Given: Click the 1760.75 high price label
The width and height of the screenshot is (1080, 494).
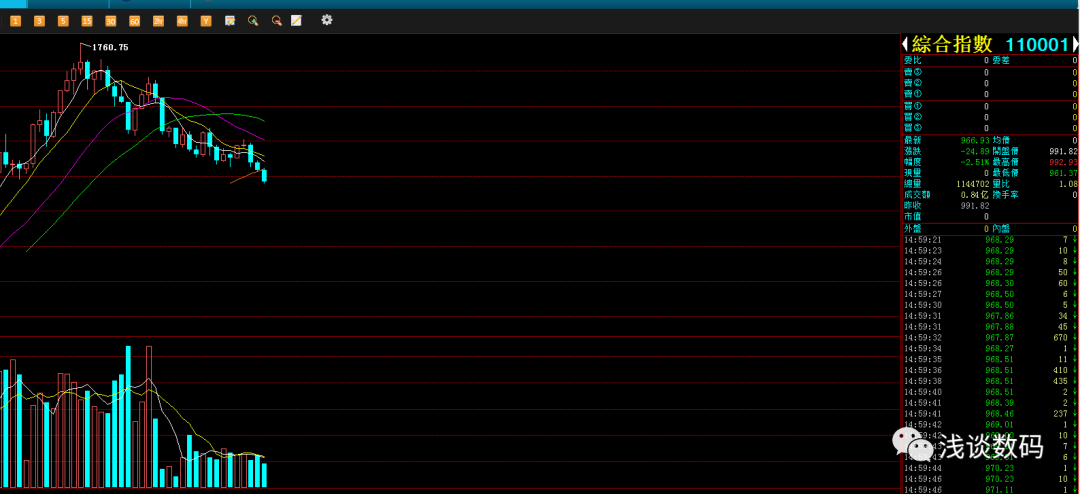Looking at the screenshot, I should click(110, 48).
